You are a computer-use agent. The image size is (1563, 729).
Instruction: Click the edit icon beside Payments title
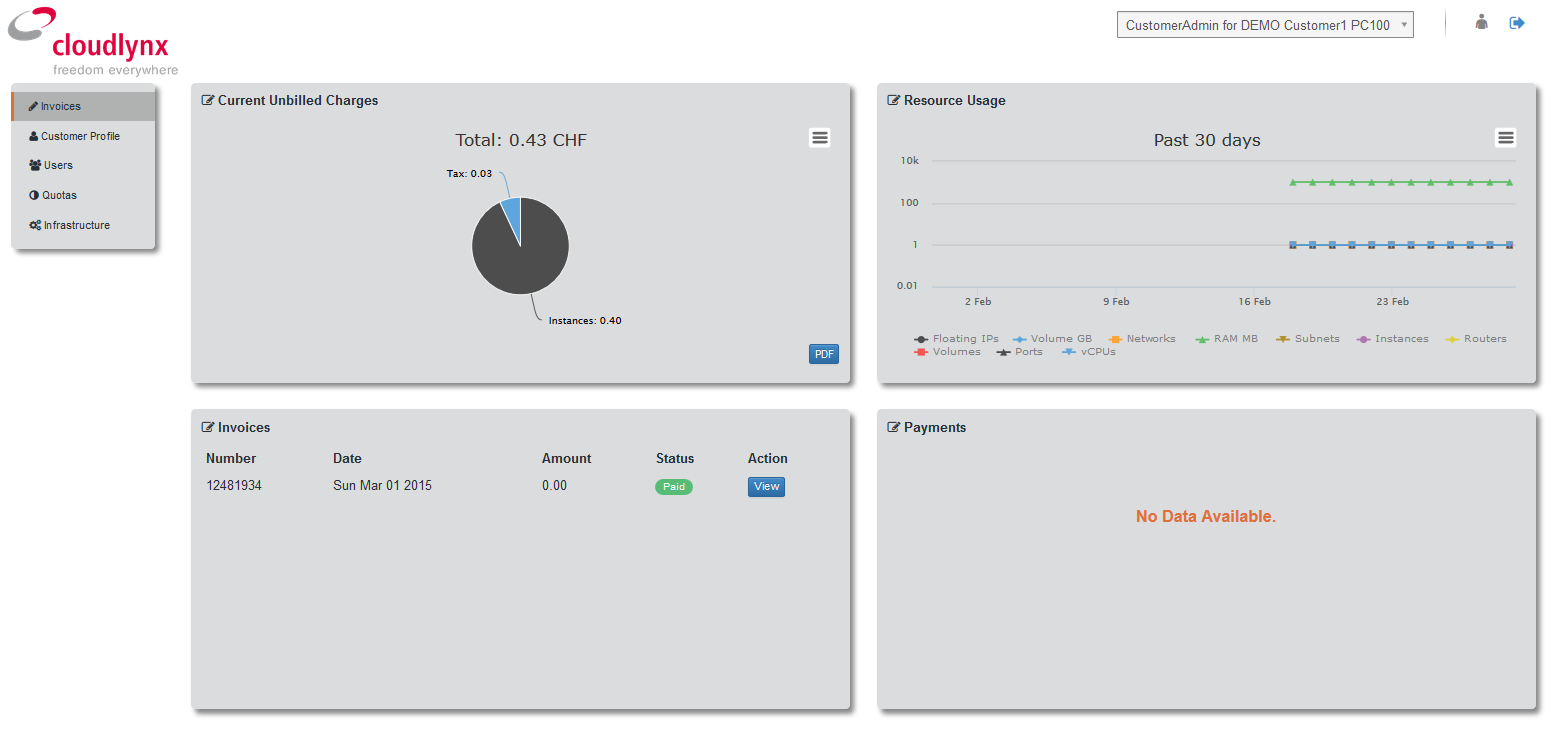click(x=894, y=427)
